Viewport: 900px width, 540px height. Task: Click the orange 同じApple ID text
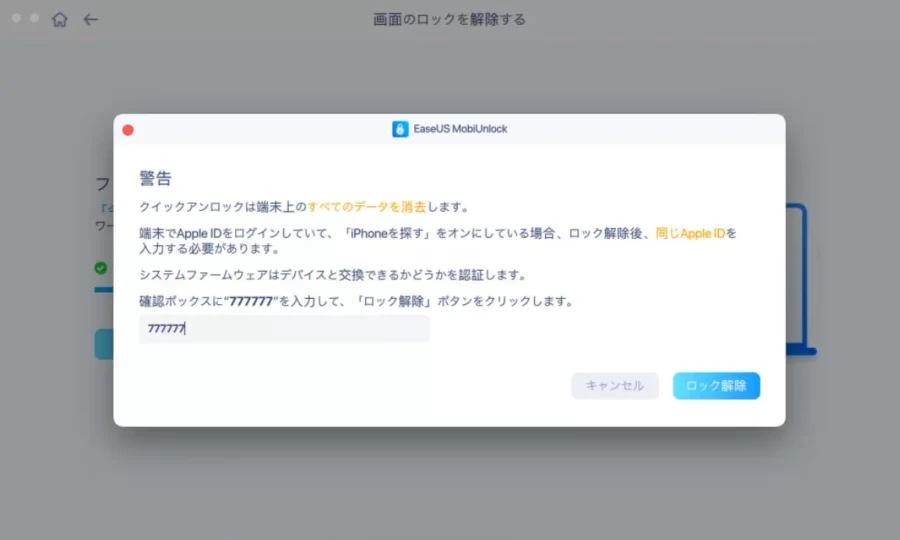pos(690,234)
